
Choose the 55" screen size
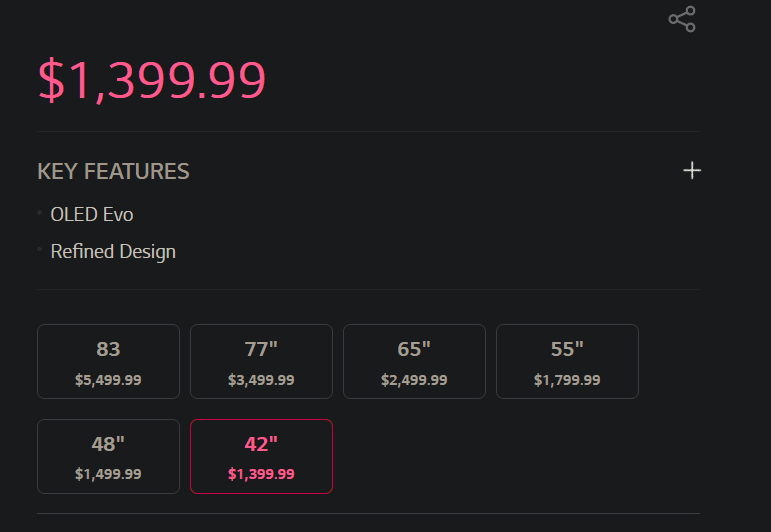(x=567, y=361)
